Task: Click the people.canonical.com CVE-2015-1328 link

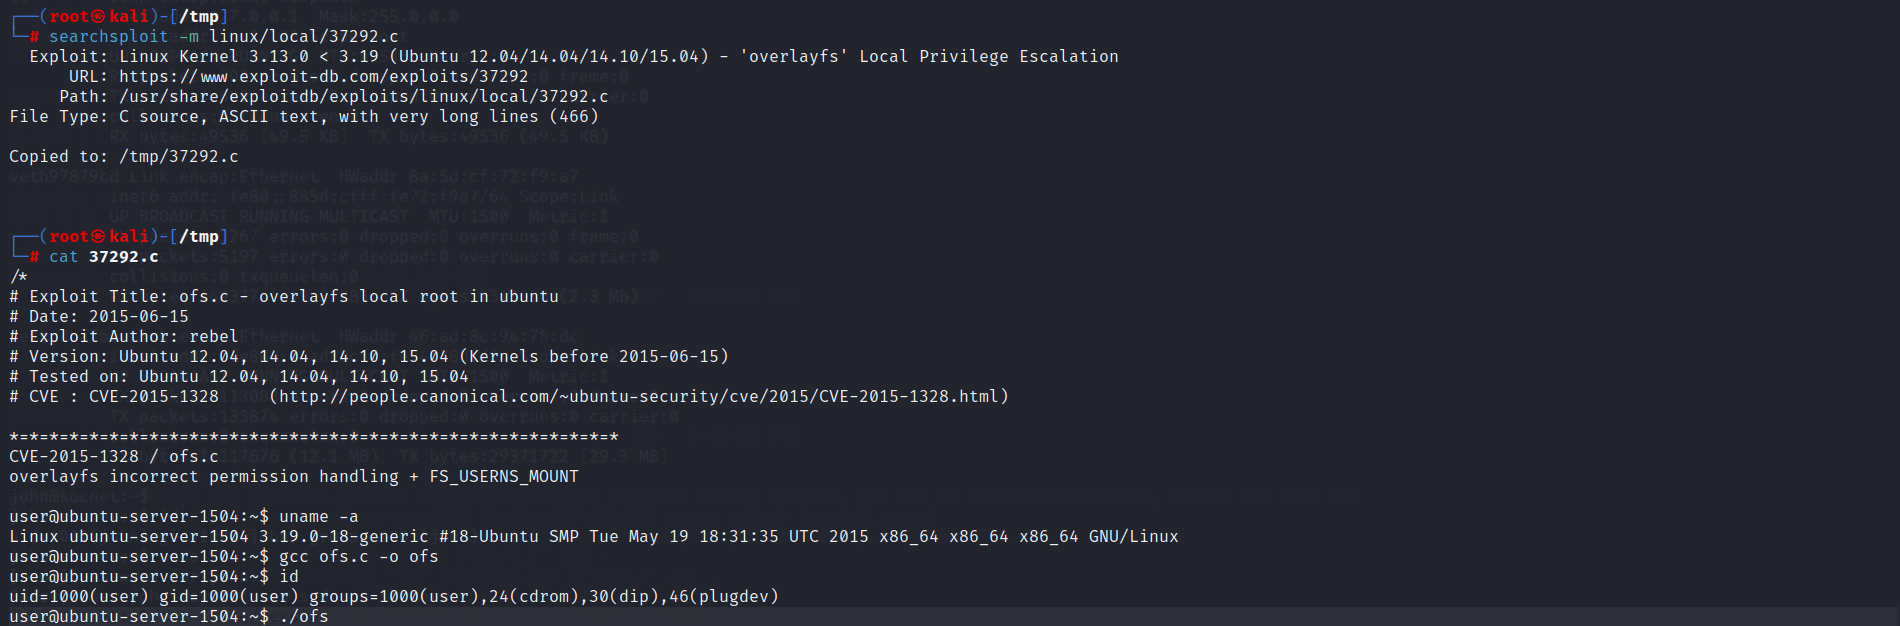Action: (x=639, y=396)
